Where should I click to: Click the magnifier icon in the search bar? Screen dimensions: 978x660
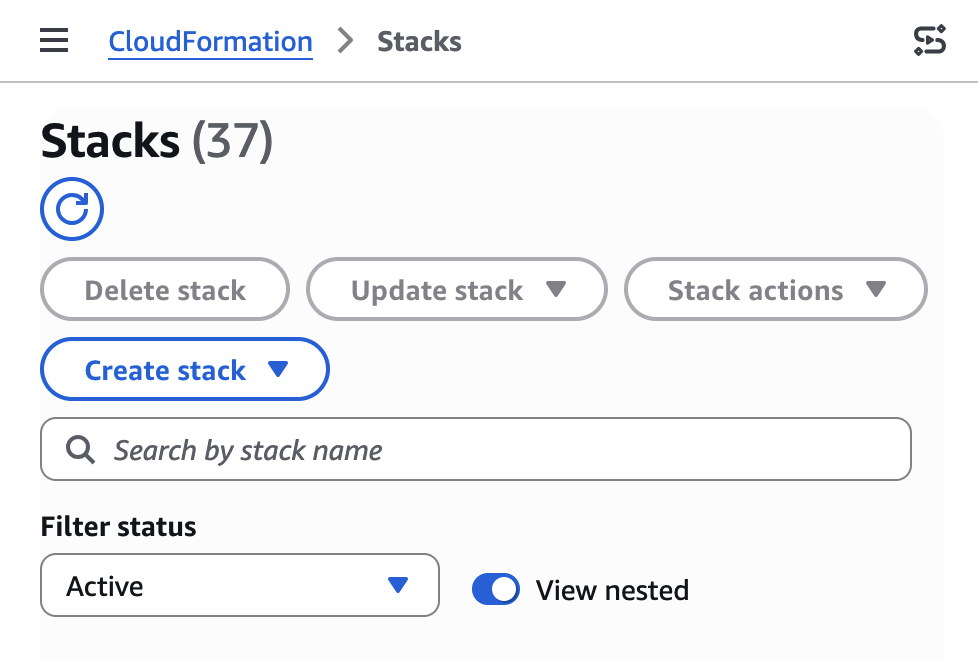click(81, 449)
